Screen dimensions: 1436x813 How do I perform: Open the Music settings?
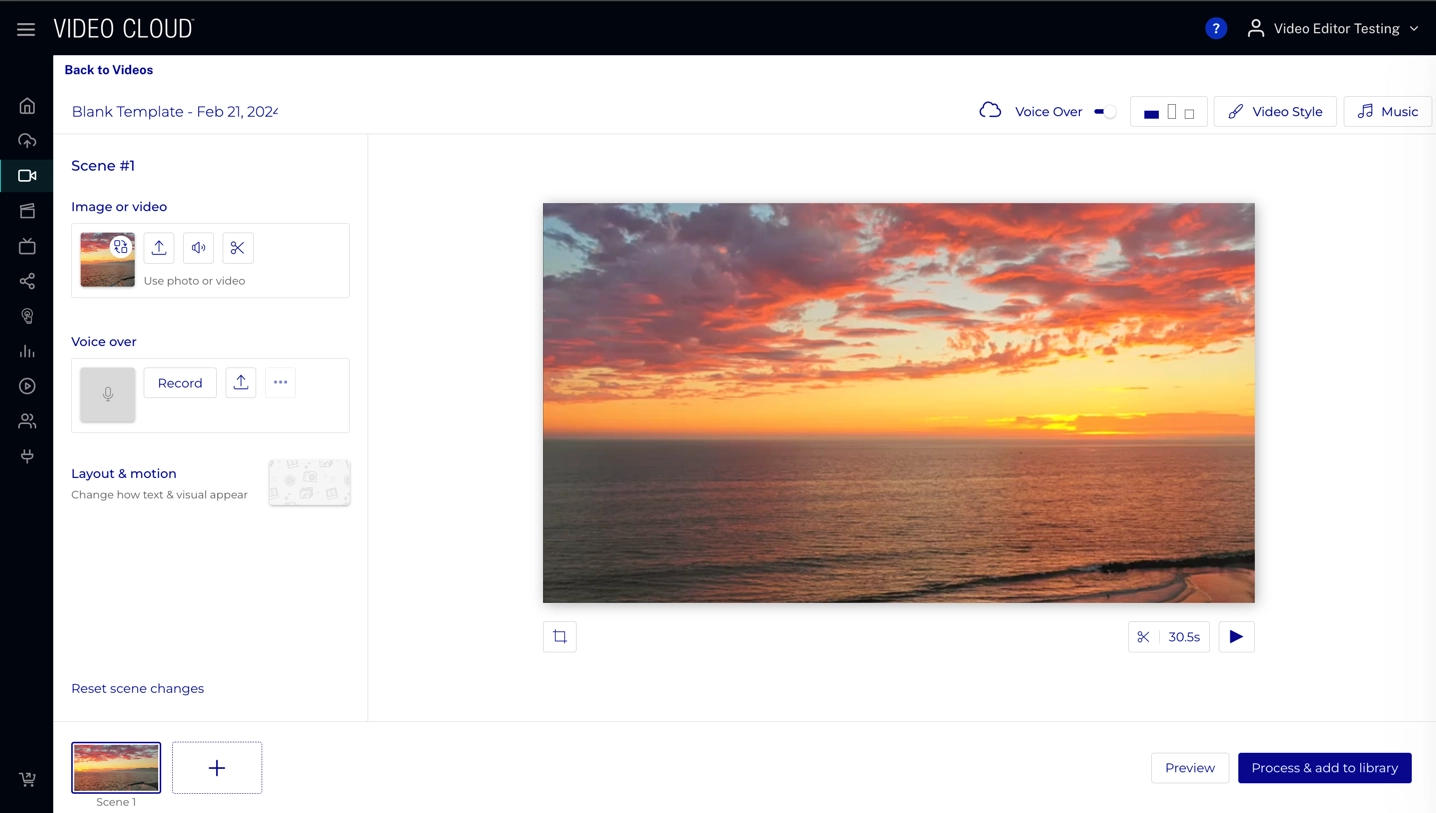pyautogui.click(x=1387, y=112)
